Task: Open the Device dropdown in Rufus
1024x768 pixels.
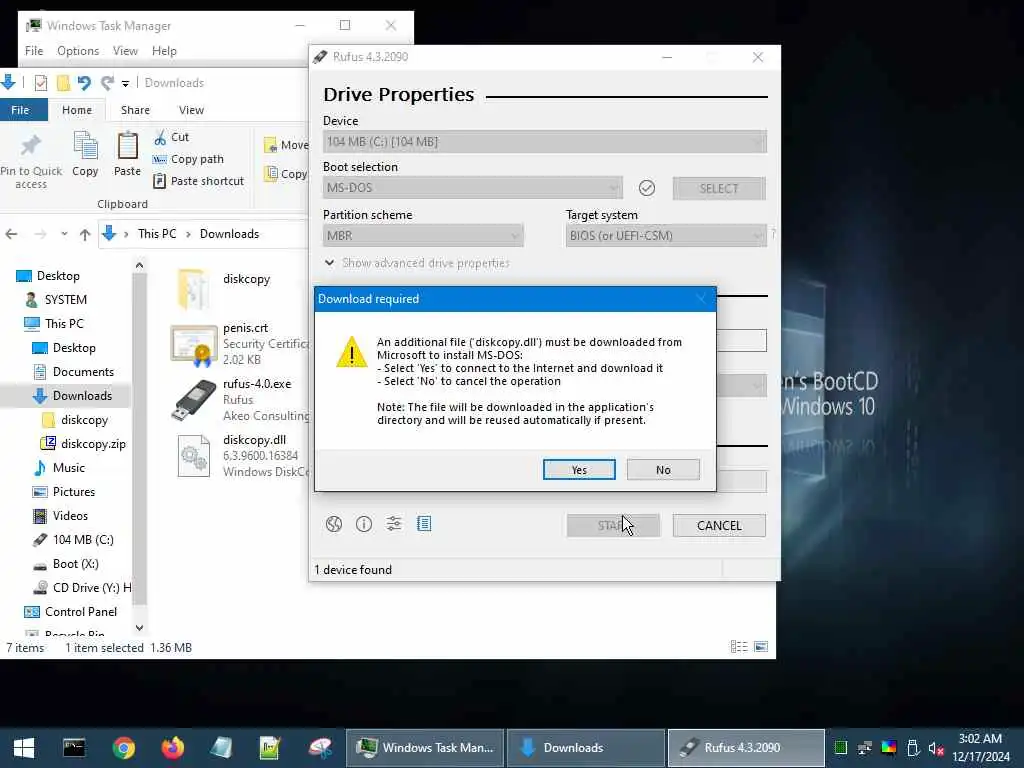Action: tap(545, 142)
